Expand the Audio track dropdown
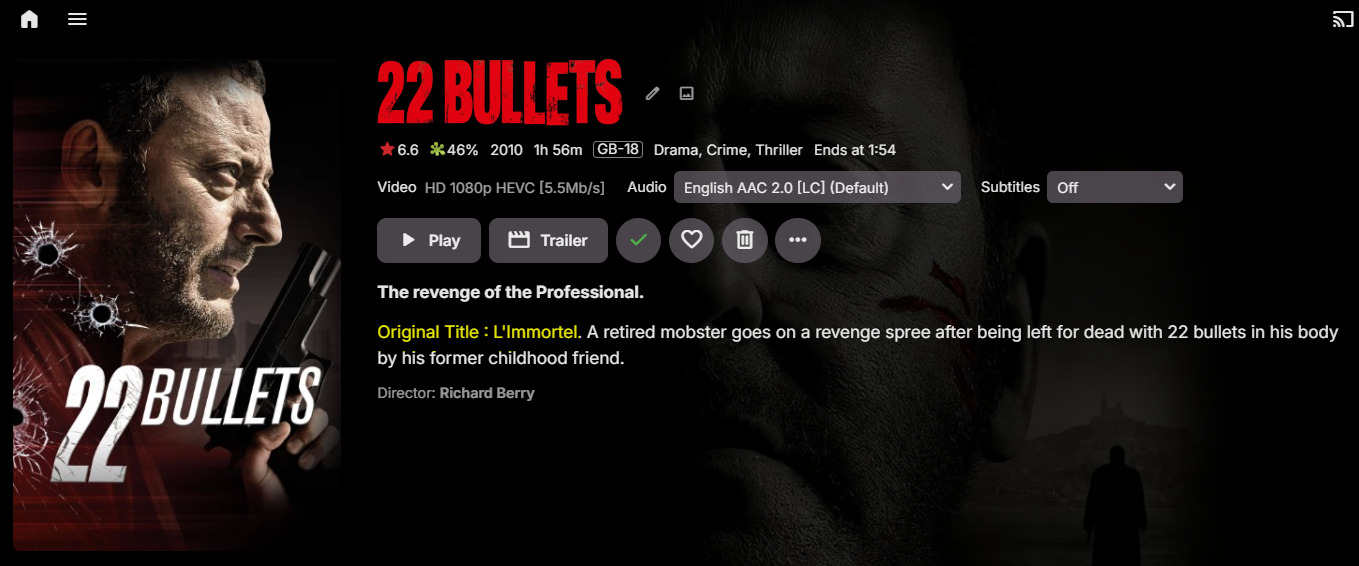 [x=817, y=187]
